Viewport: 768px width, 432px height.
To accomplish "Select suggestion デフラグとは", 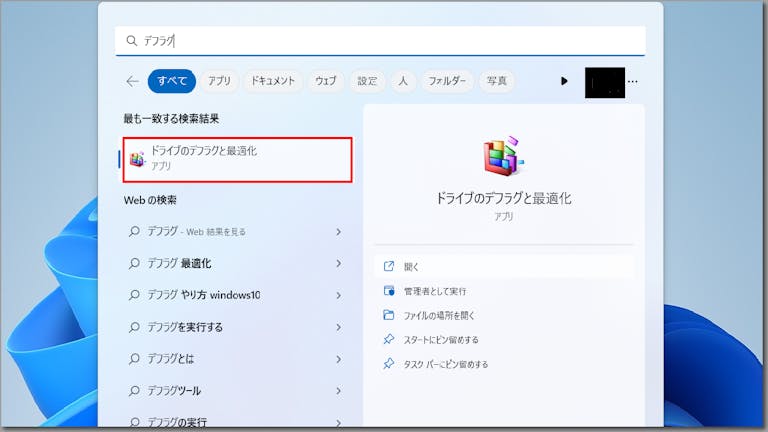I will click(x=235, y=359).
